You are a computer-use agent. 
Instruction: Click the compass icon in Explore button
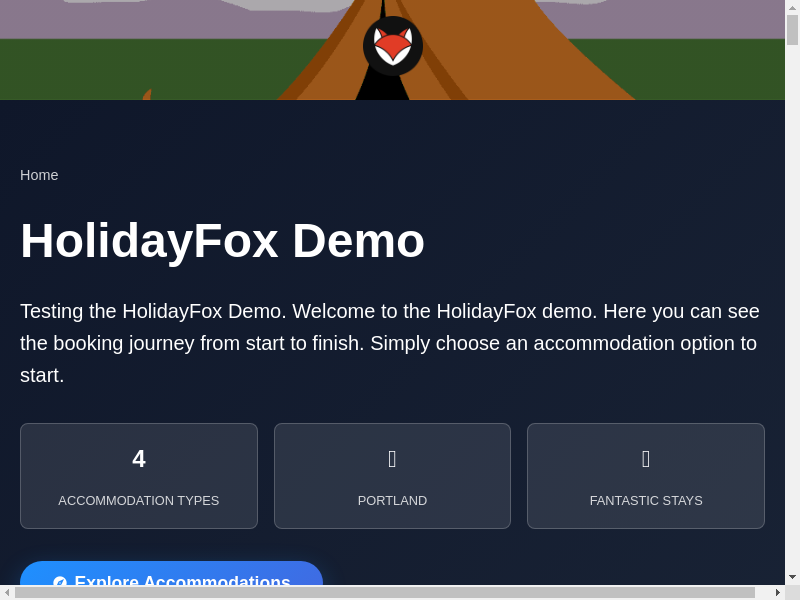(x=60, y=583)
